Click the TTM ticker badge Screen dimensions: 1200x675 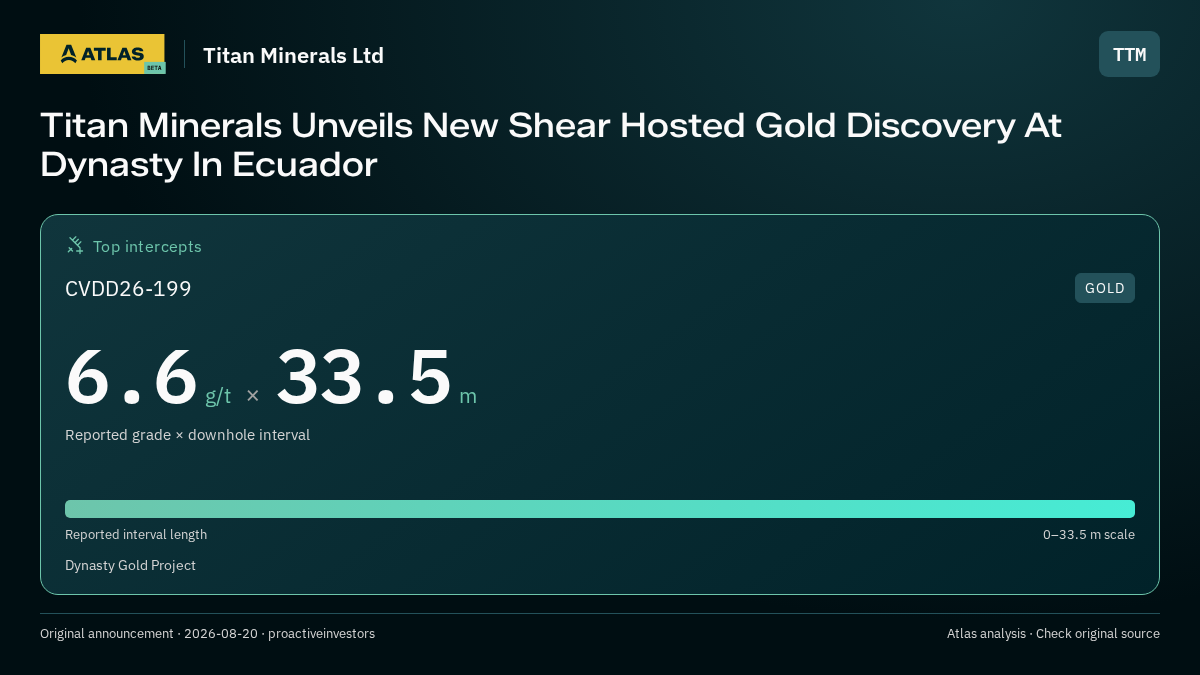[1129, 54]
